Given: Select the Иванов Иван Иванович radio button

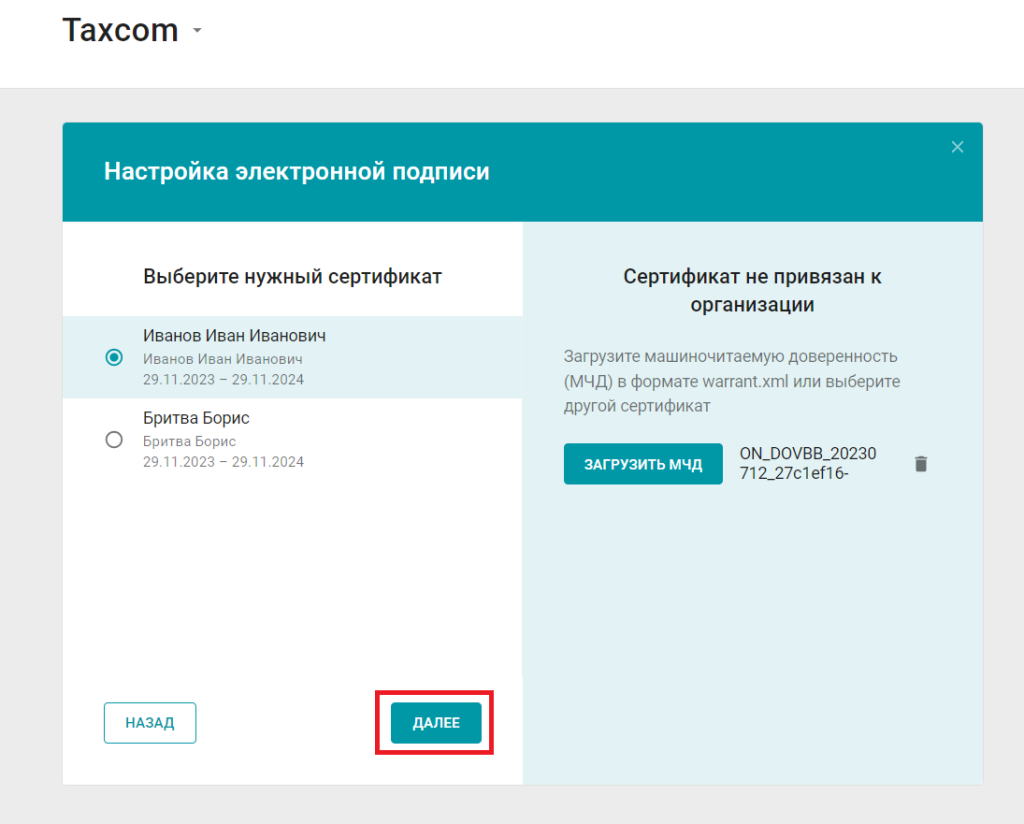Looking at the screenshot, I should tap(114, 358).
